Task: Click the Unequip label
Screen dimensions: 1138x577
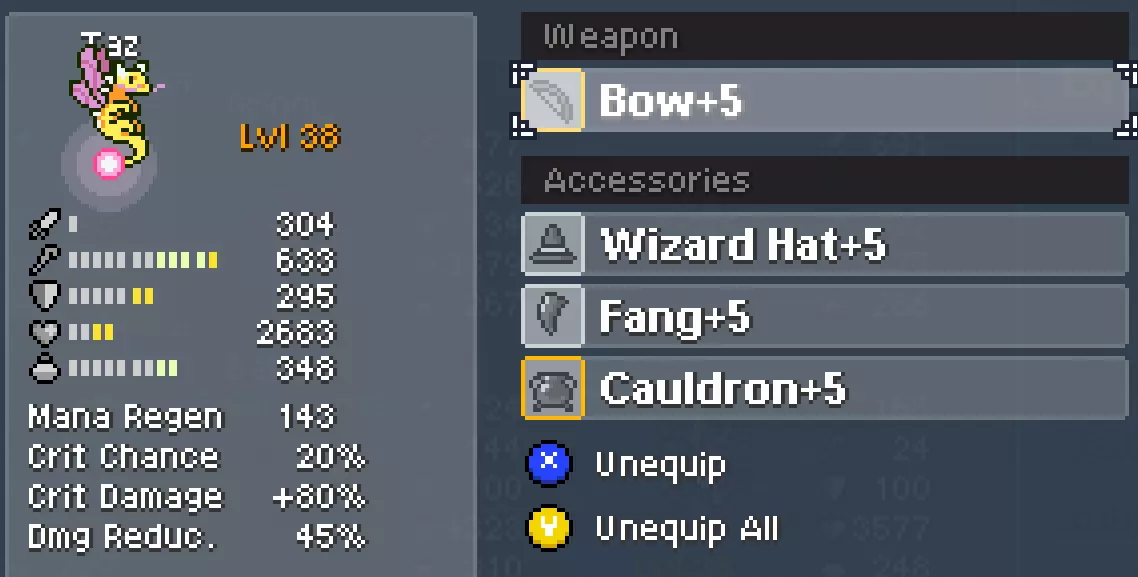Action: [x=660, y=466]
